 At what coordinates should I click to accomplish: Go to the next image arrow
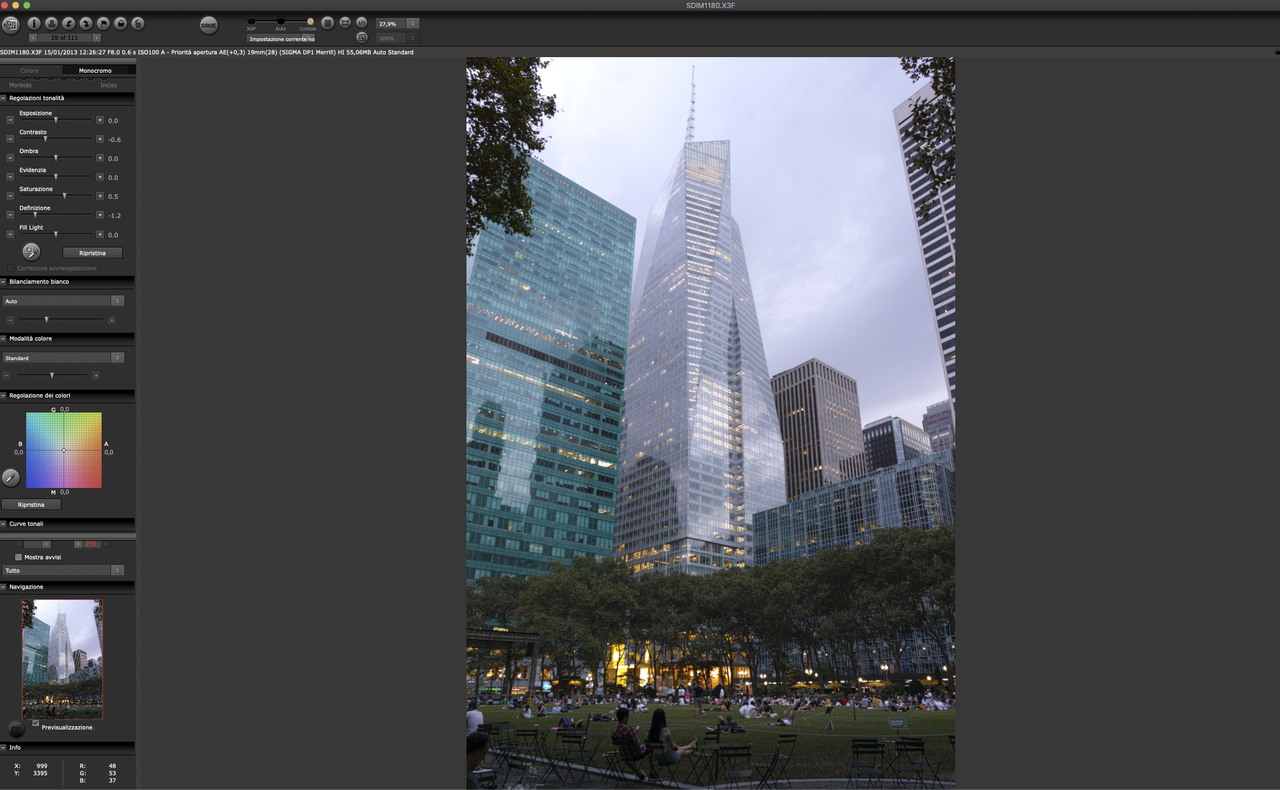point(97,37)
